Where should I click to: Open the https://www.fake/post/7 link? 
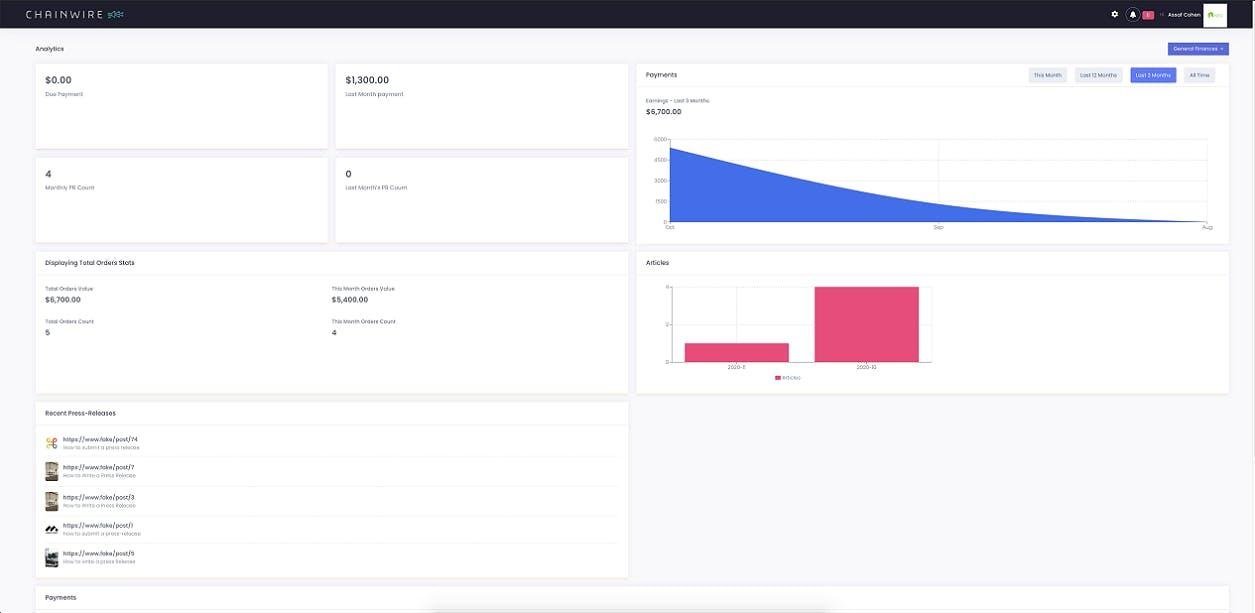tap(99, 467)
